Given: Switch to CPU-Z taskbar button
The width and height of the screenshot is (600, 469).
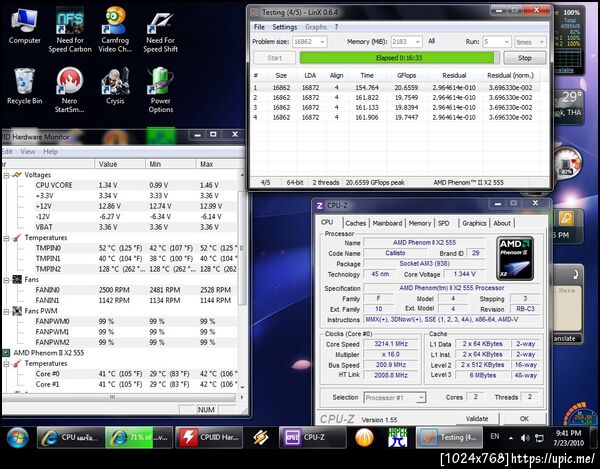Looking at the screenshot, I should point(313,437).
